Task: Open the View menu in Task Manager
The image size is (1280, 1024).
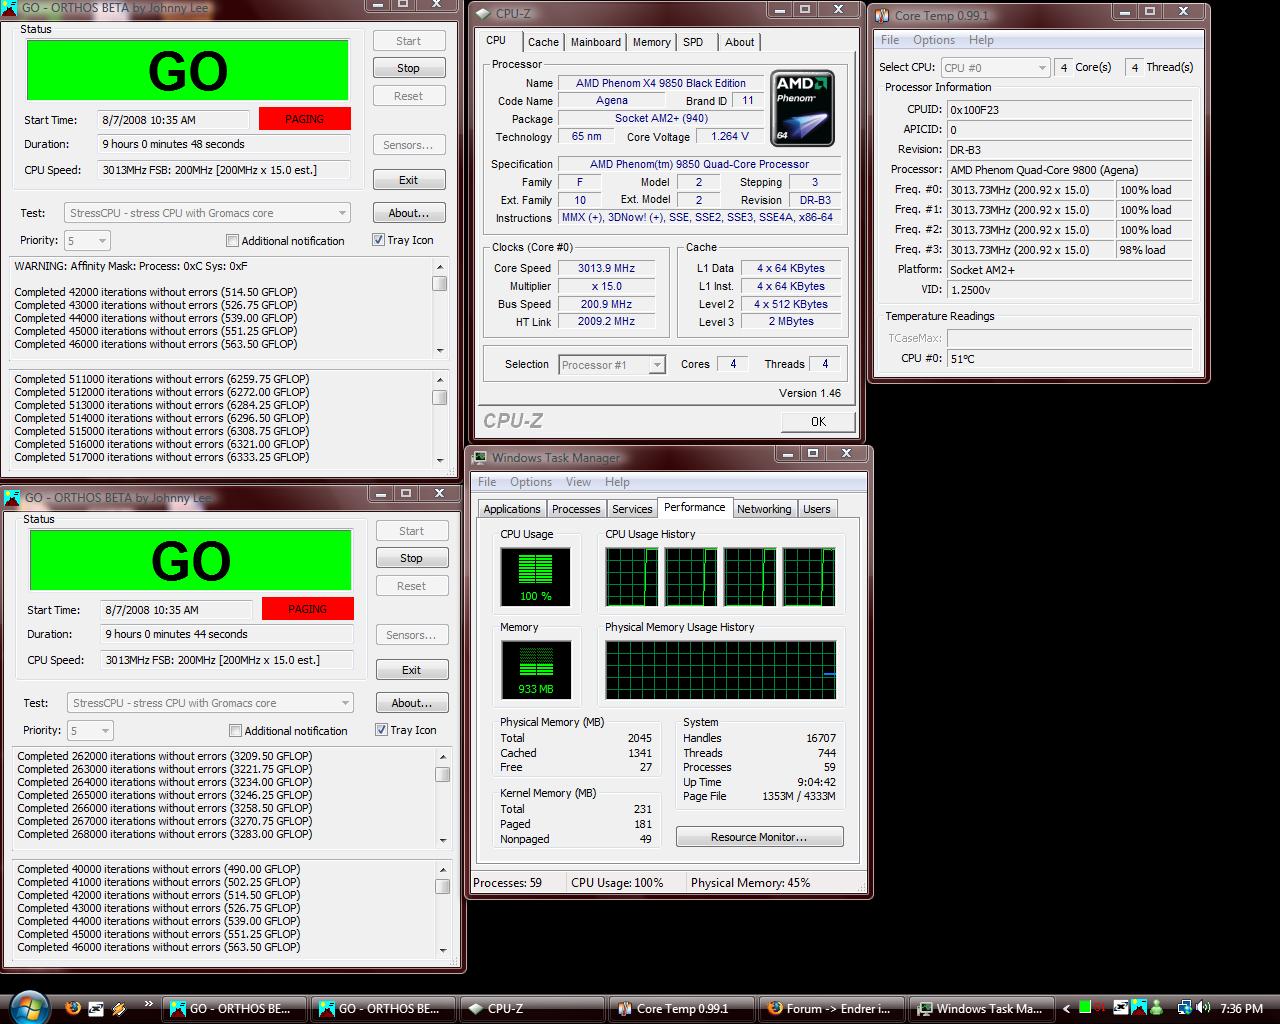Action: 578,482
